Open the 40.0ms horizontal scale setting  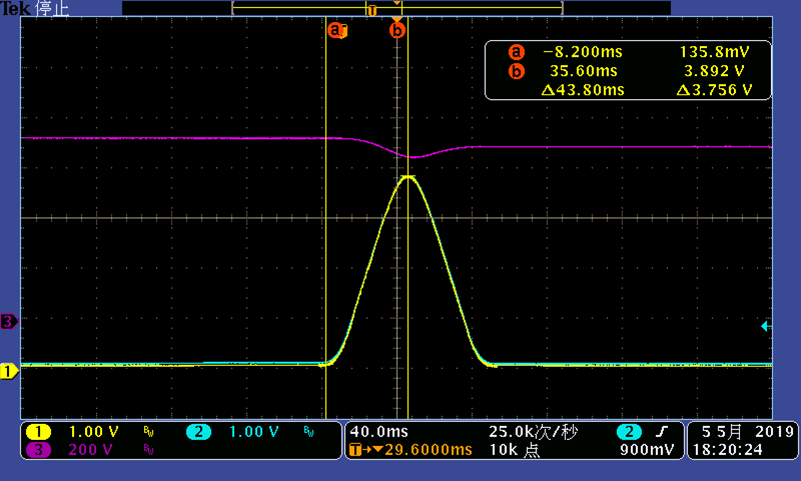375,432
